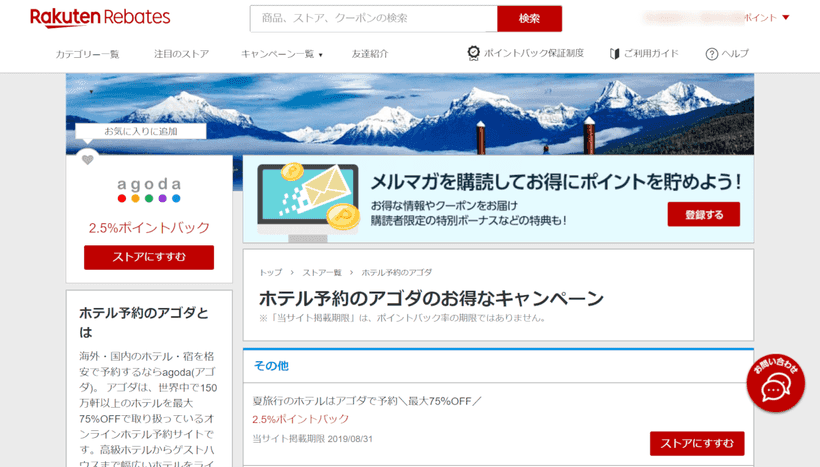The width and height of the screenshot is (820, 467).
Task: Click the メルマガを購読して banner headline
Action: pos(556,182)
